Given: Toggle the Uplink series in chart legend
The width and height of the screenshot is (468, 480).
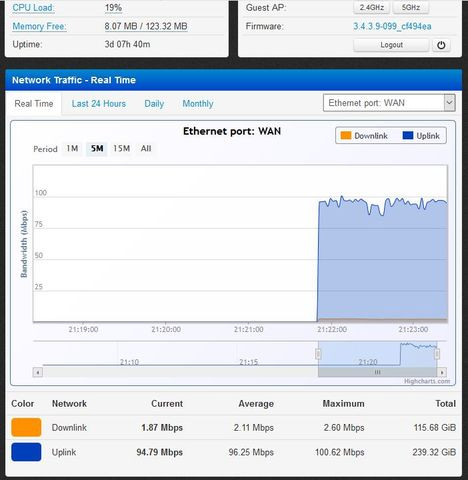Looking at the screenshot, I should [x=421, y=136].
